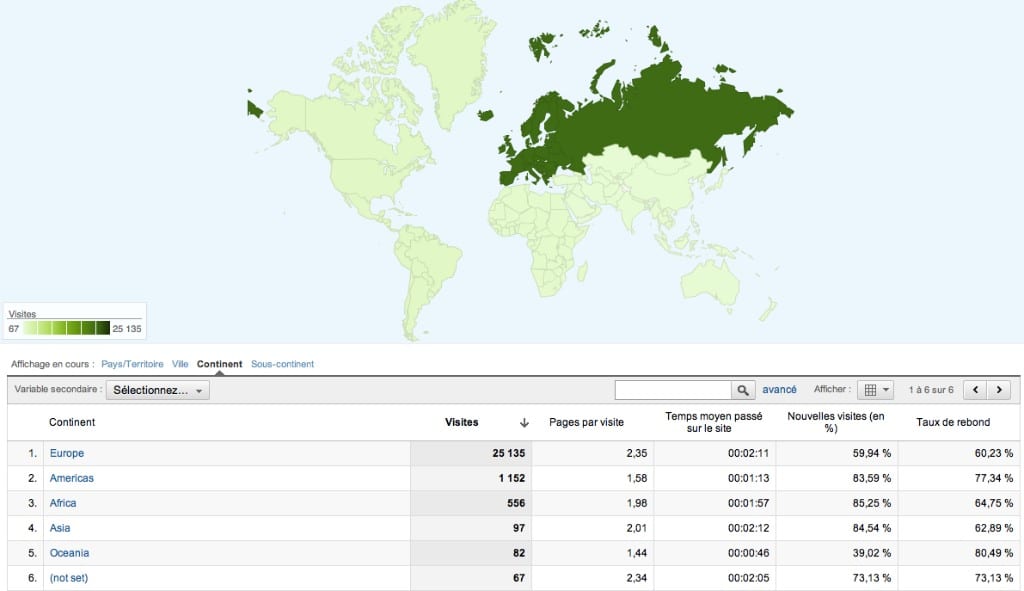Image resolution: width=1024 pixels, height=591 pixels.
Task: Click inside the table search field
Action: [673, 390]
